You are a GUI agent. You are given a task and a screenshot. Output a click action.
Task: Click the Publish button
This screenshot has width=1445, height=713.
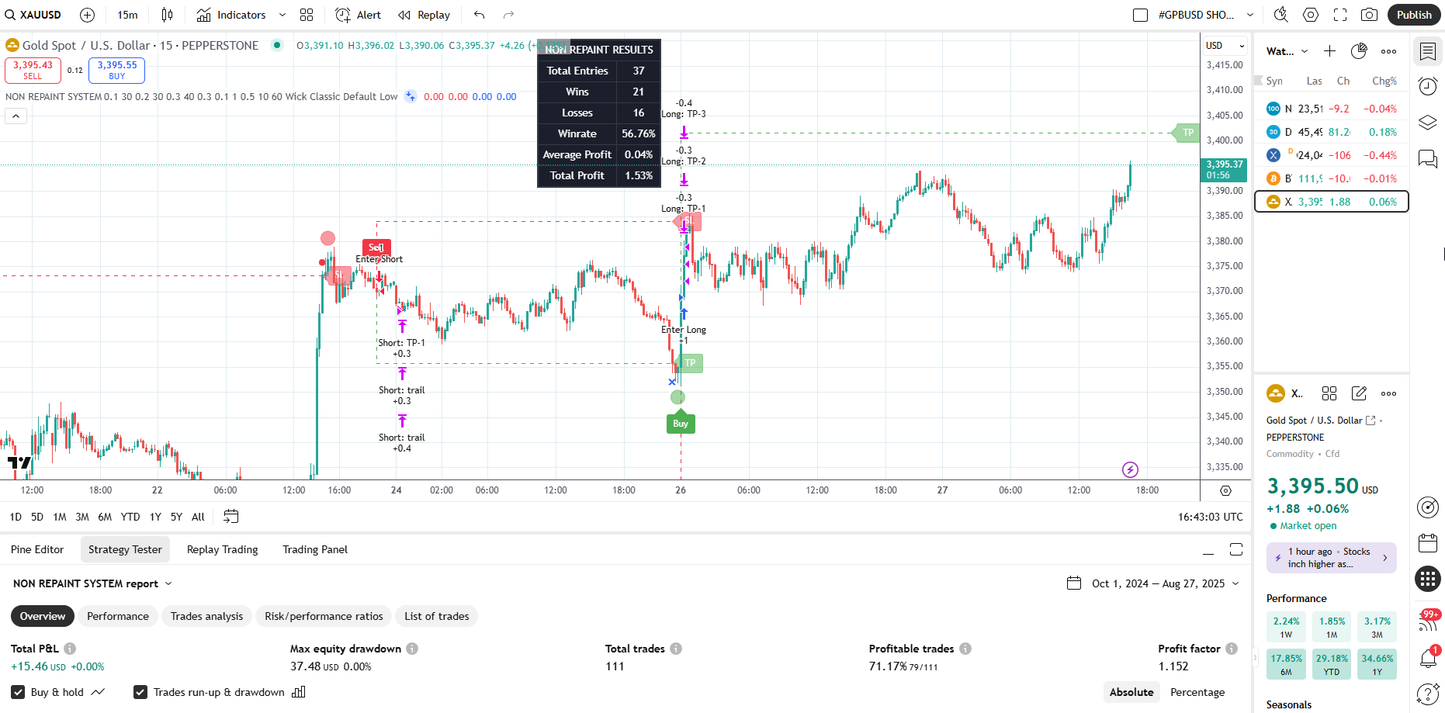(1414, 15)
